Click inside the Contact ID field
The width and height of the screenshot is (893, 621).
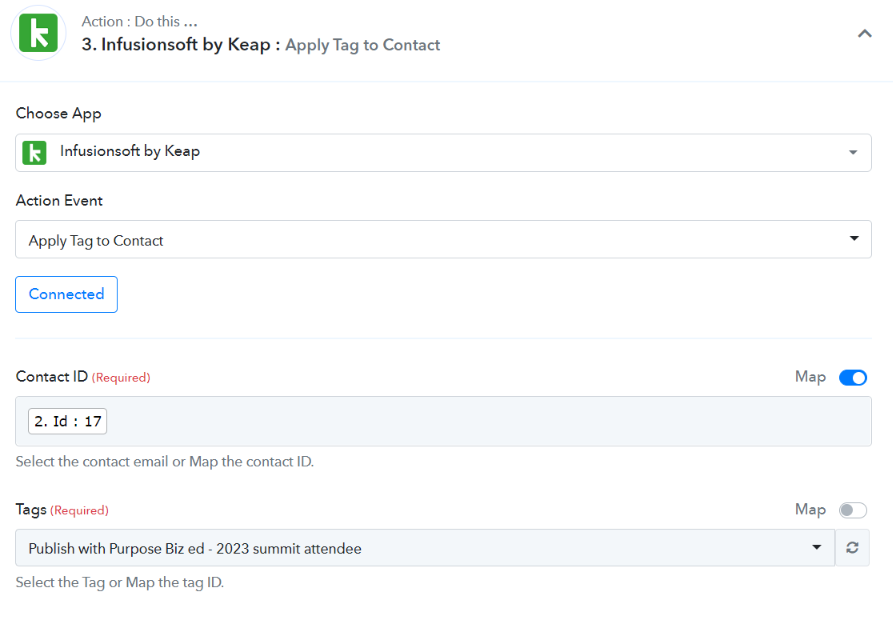click(x=443, y=422)
